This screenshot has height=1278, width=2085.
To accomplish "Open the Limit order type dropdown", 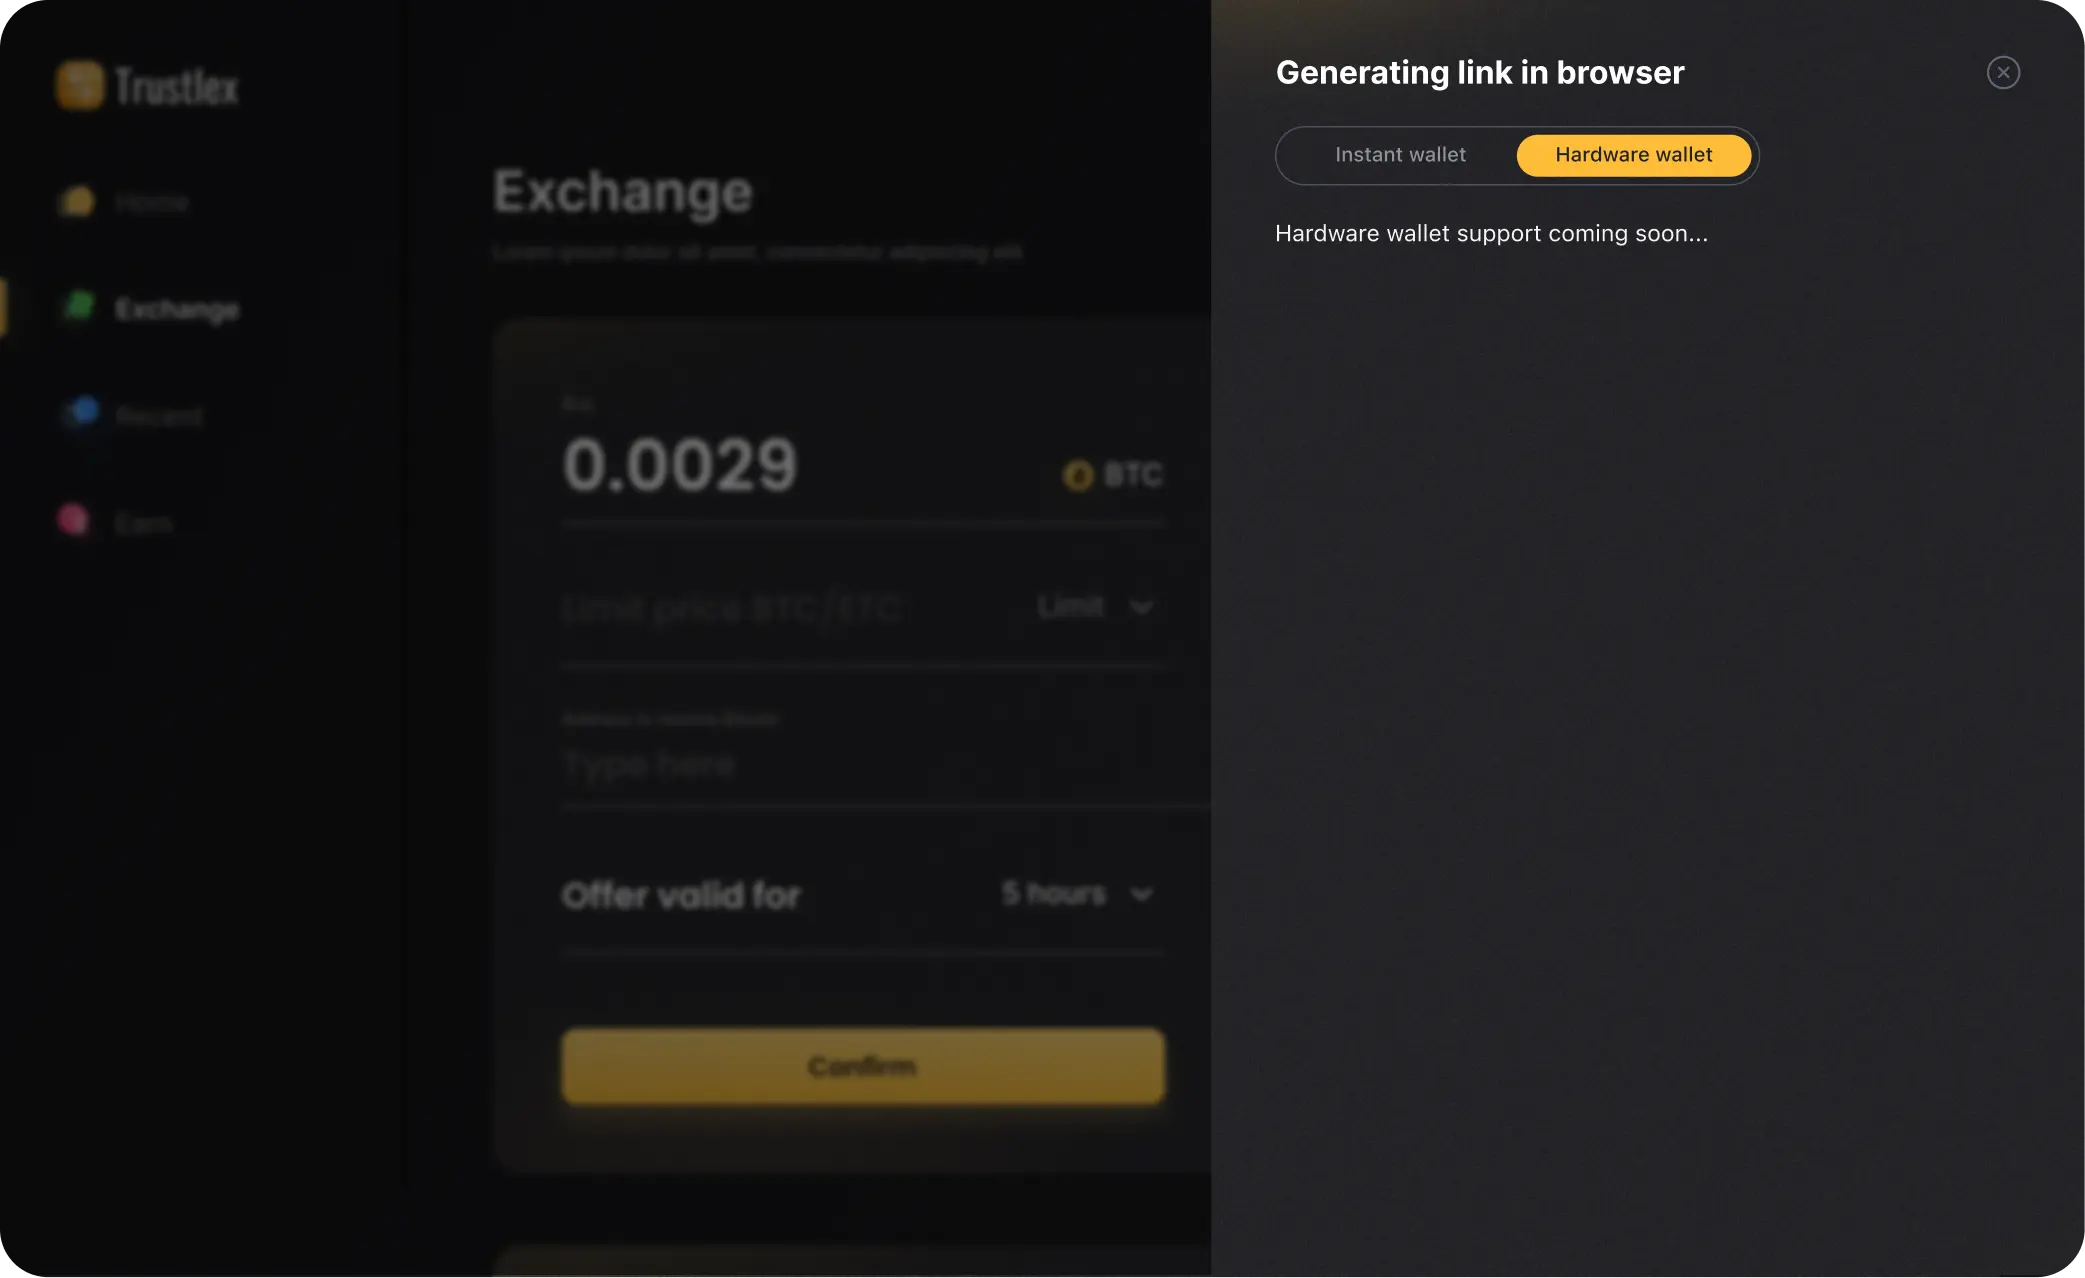I will coord(1095,607).
